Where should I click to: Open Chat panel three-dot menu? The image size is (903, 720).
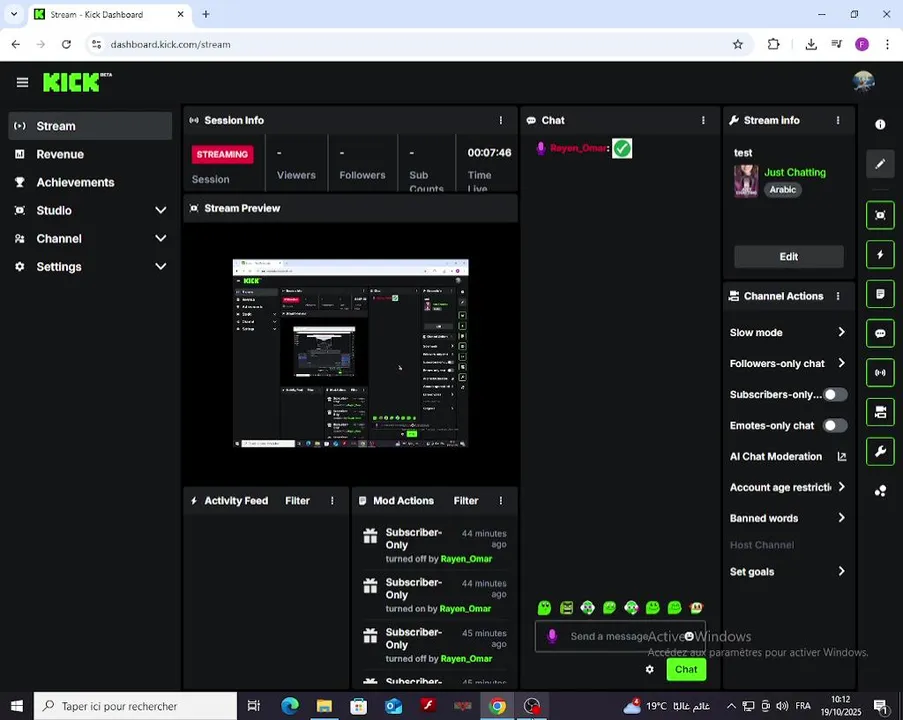[x=703, y=120]
